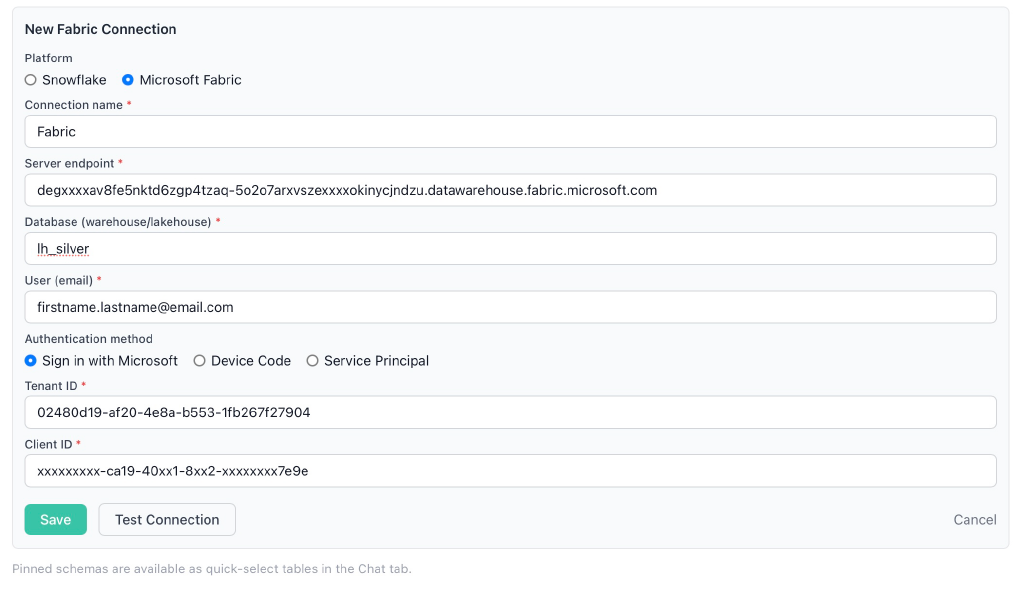
Task: Click the New Fabric Connection heading
Action: 101,29
